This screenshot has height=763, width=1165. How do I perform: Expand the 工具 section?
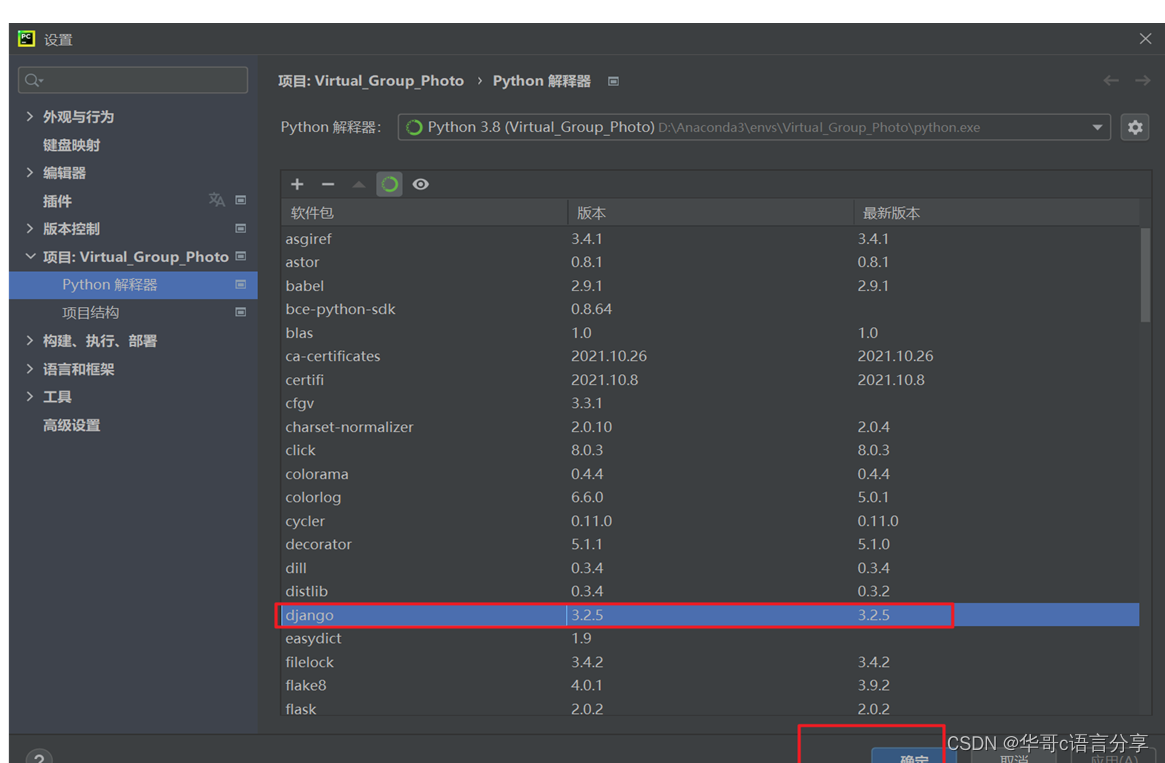tap(30, 397)
